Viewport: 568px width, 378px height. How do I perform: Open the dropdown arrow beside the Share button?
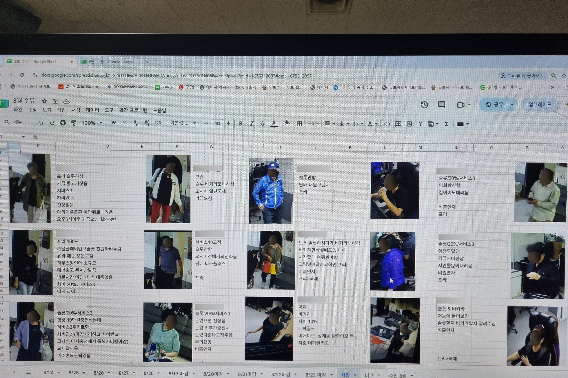(x=513, y=104)
